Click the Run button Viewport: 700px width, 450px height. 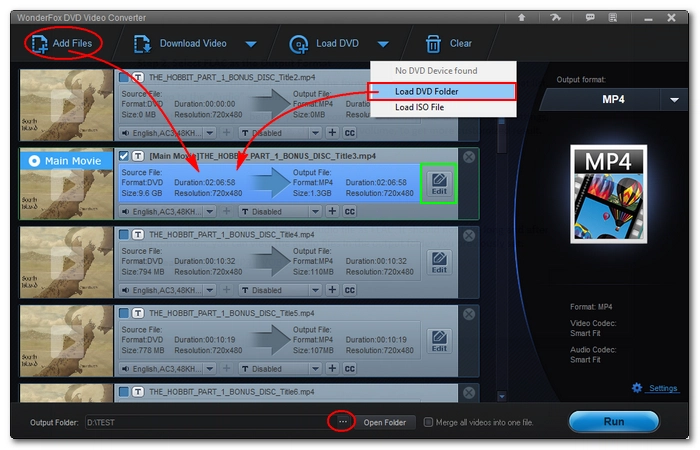[614, 421]
